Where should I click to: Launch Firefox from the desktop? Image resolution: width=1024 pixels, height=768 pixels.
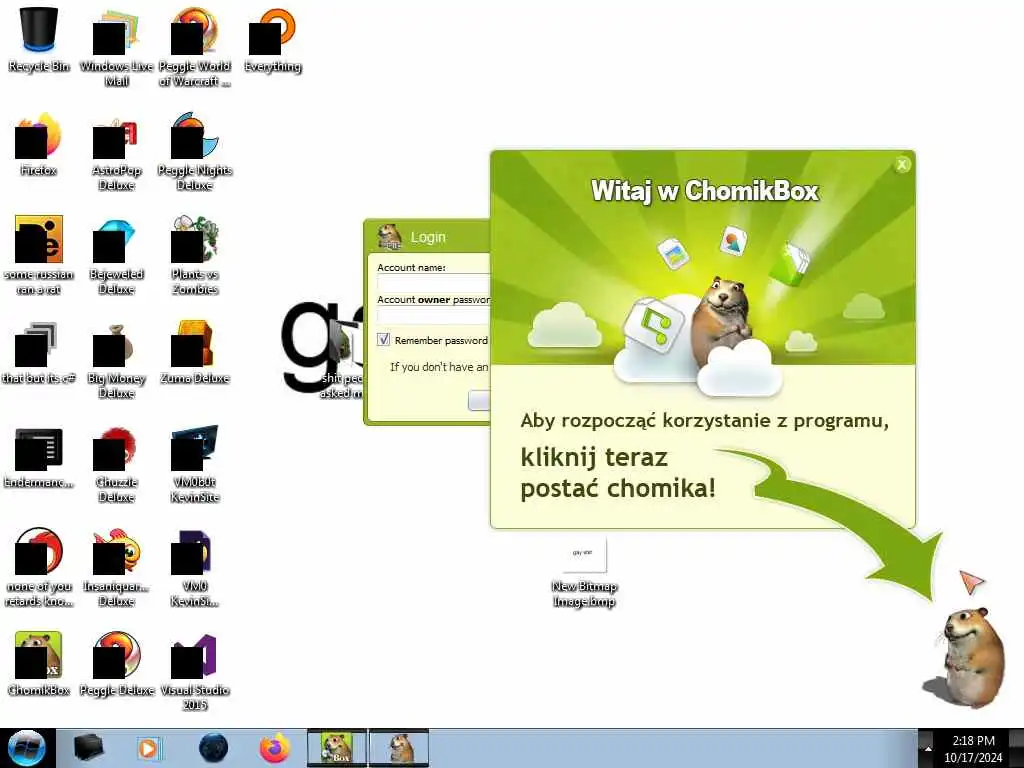click(x=39, y=144)
